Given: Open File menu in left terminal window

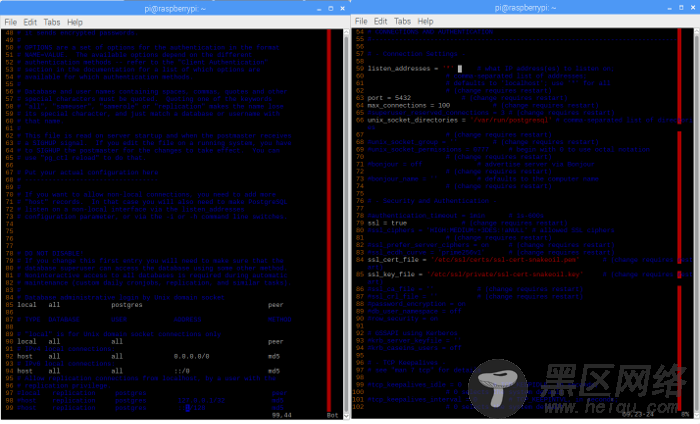Looking at the screenshot, I should click(10, 22).
